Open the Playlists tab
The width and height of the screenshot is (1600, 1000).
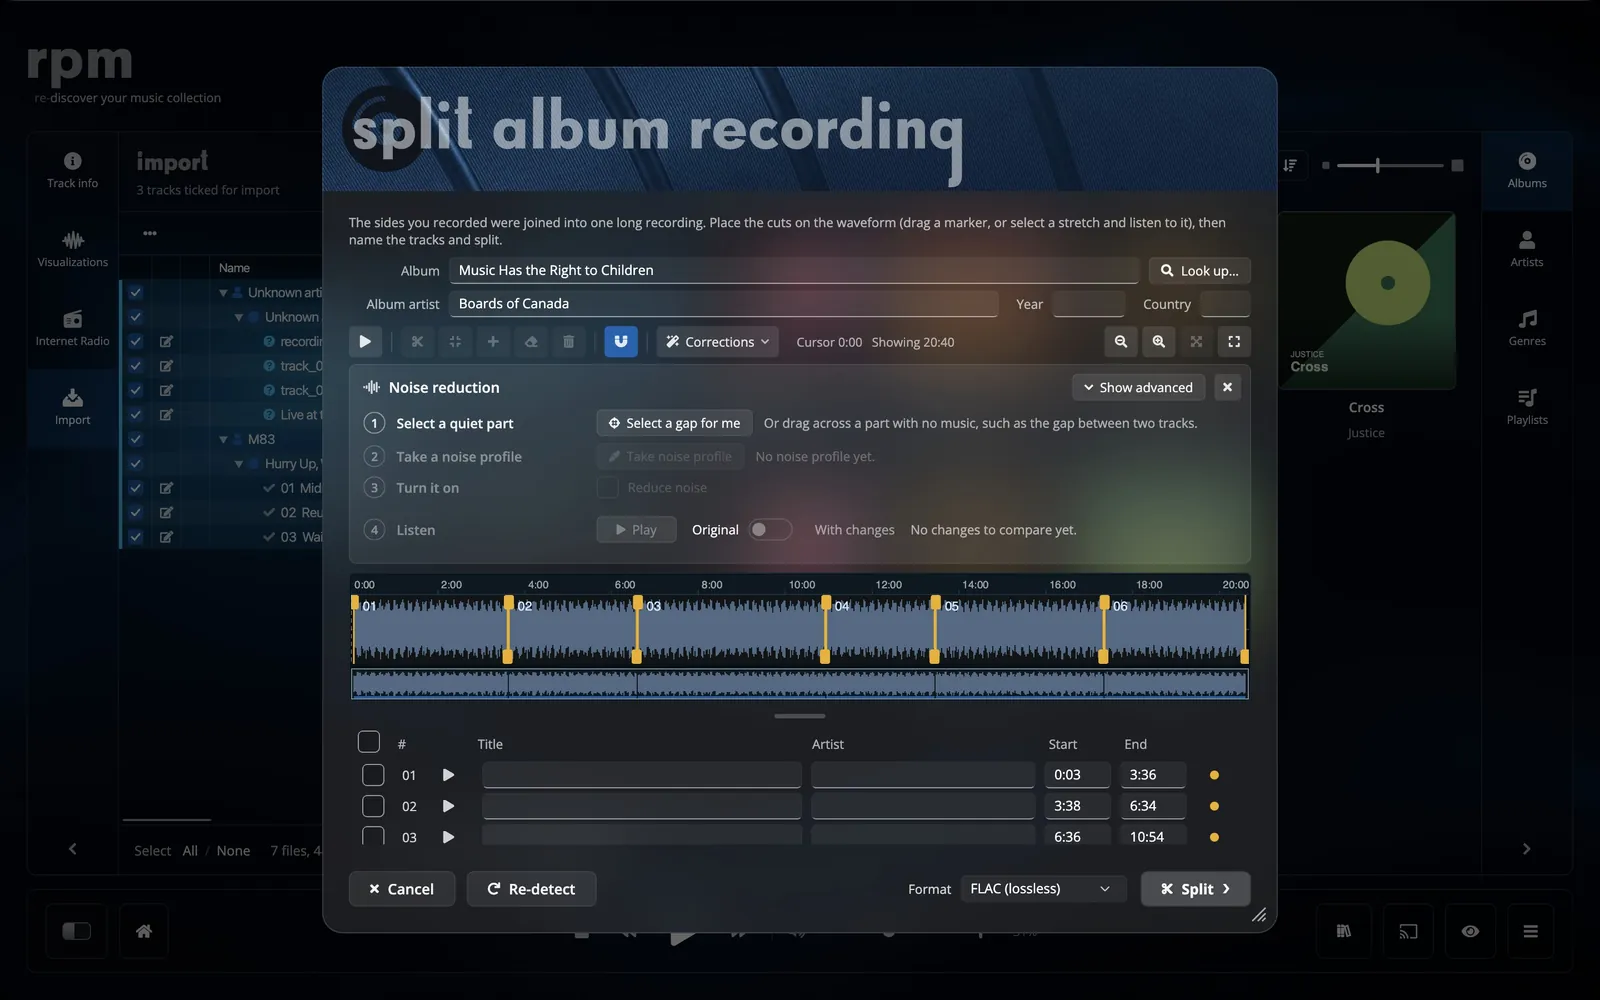pos(1527,407)
